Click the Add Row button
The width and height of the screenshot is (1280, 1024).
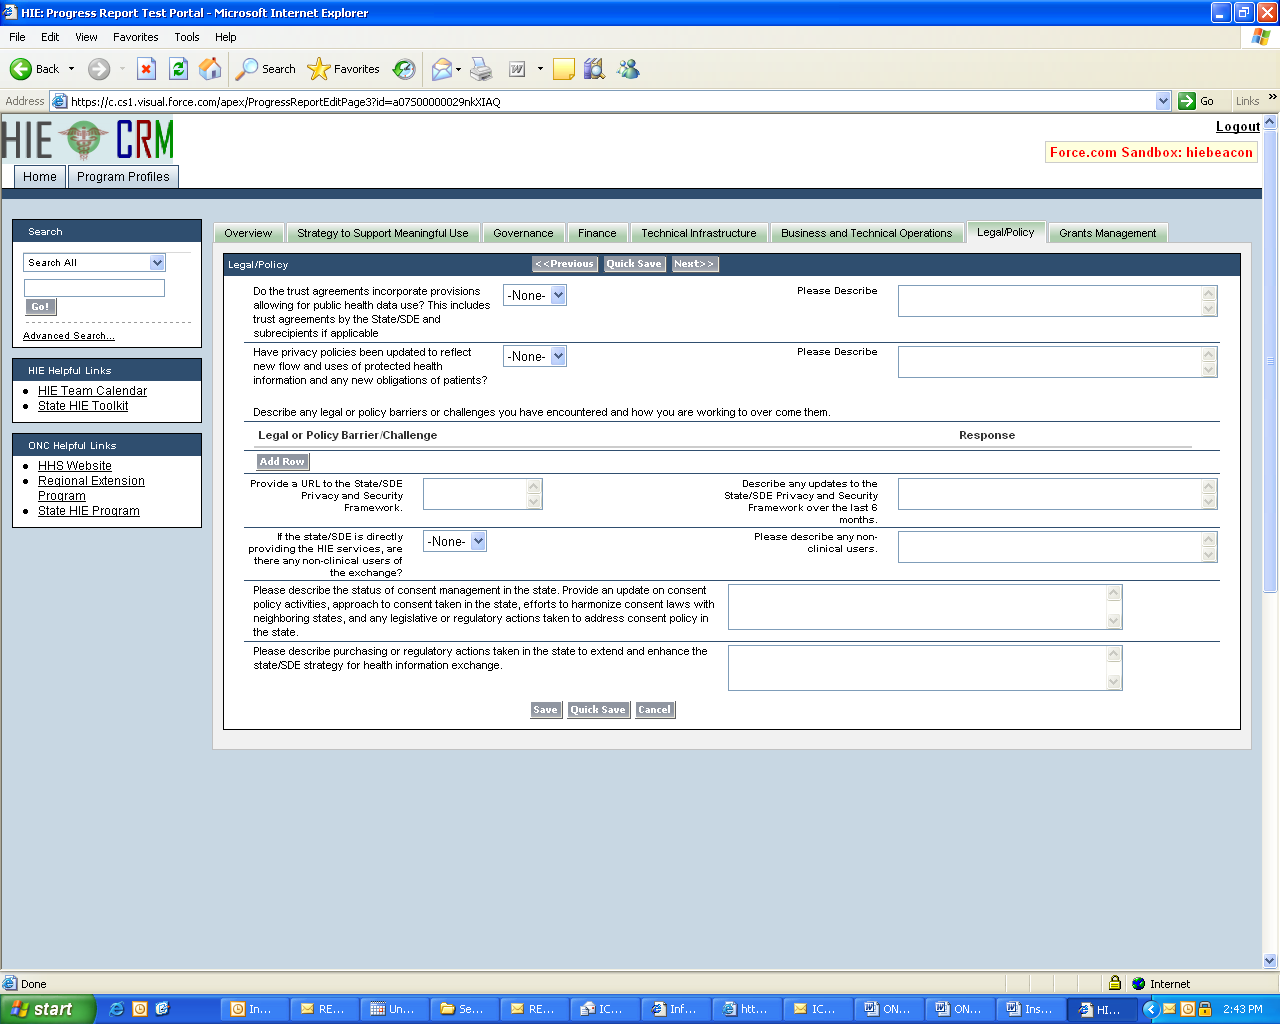pos(282,462)
